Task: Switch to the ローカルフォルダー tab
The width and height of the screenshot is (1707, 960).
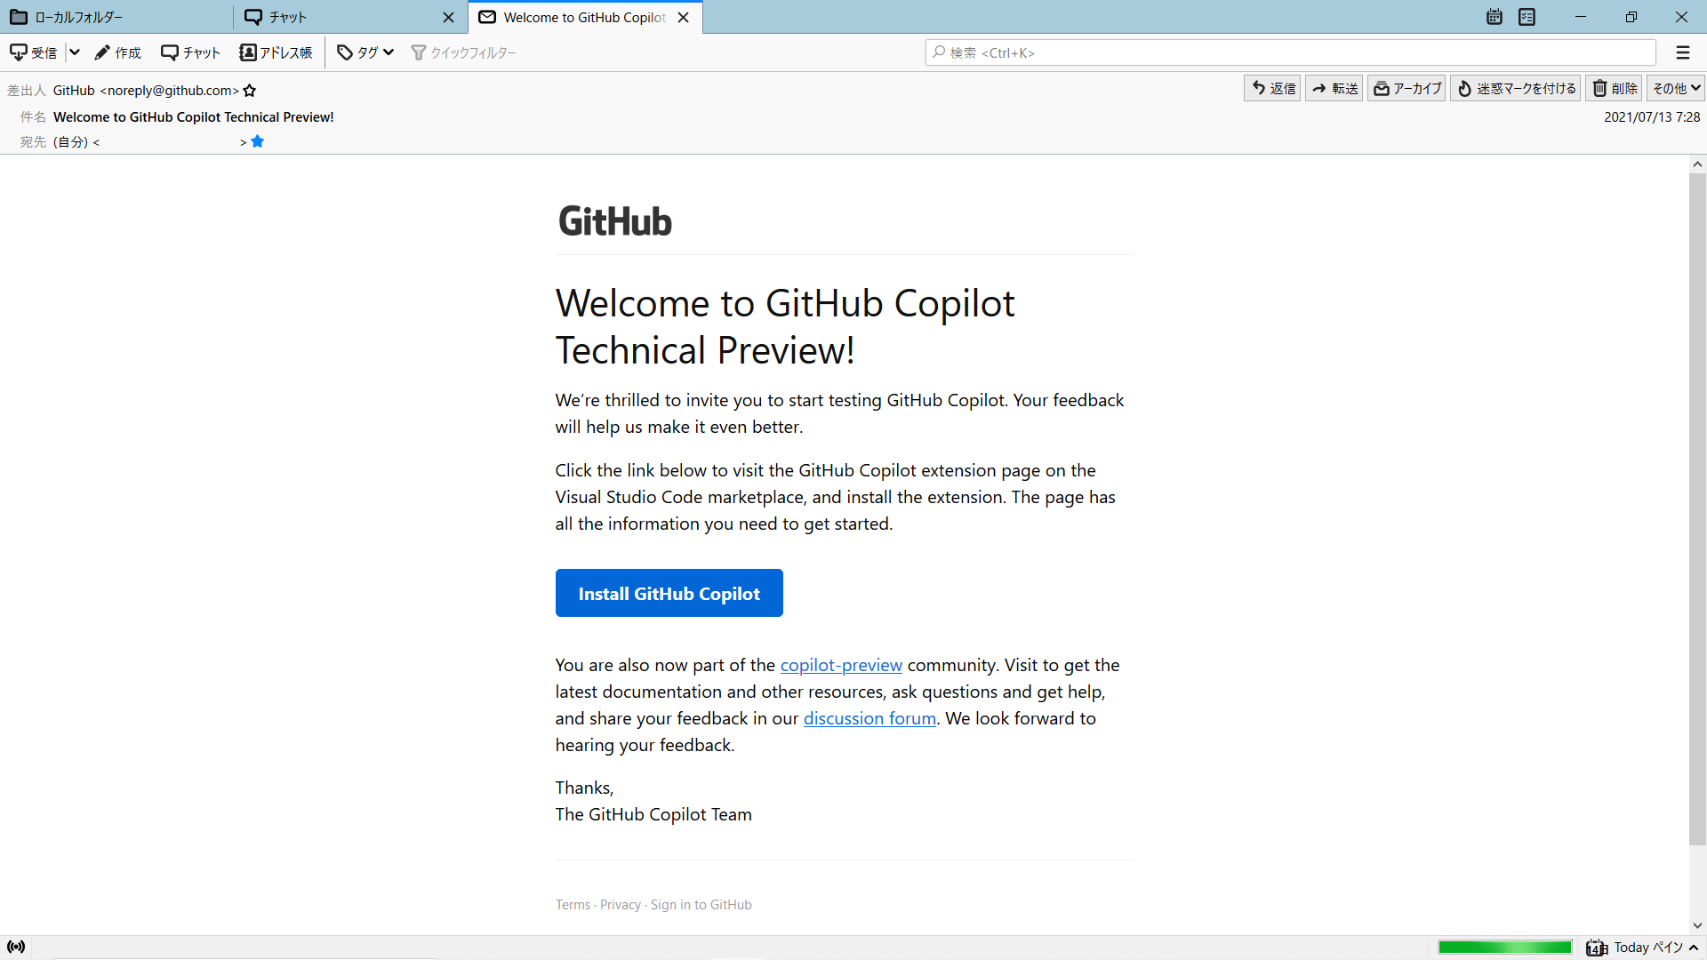Action: [115, 17]
